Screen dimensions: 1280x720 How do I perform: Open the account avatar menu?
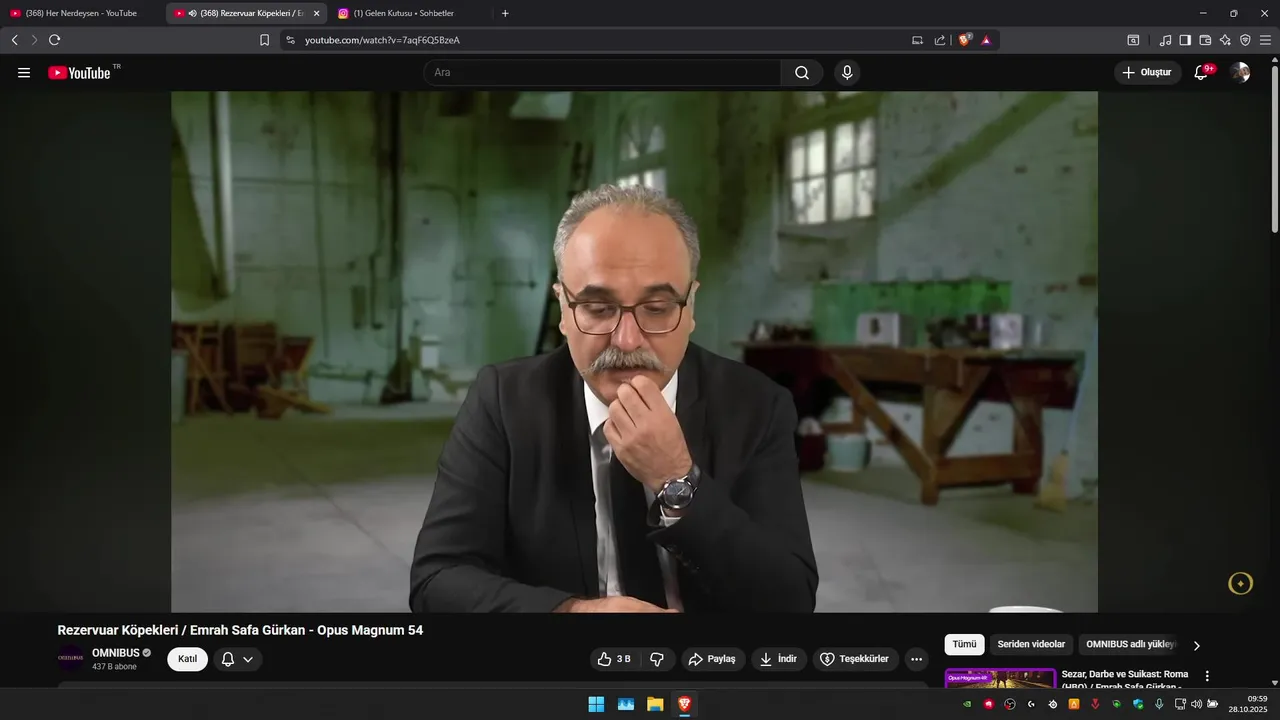click(x=1240, y=73)
